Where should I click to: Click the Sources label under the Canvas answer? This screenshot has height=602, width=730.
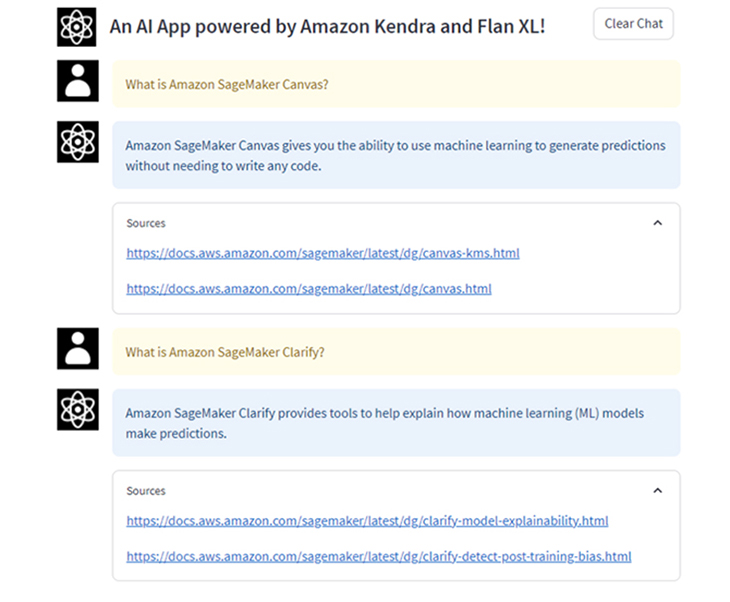(146, 223)
